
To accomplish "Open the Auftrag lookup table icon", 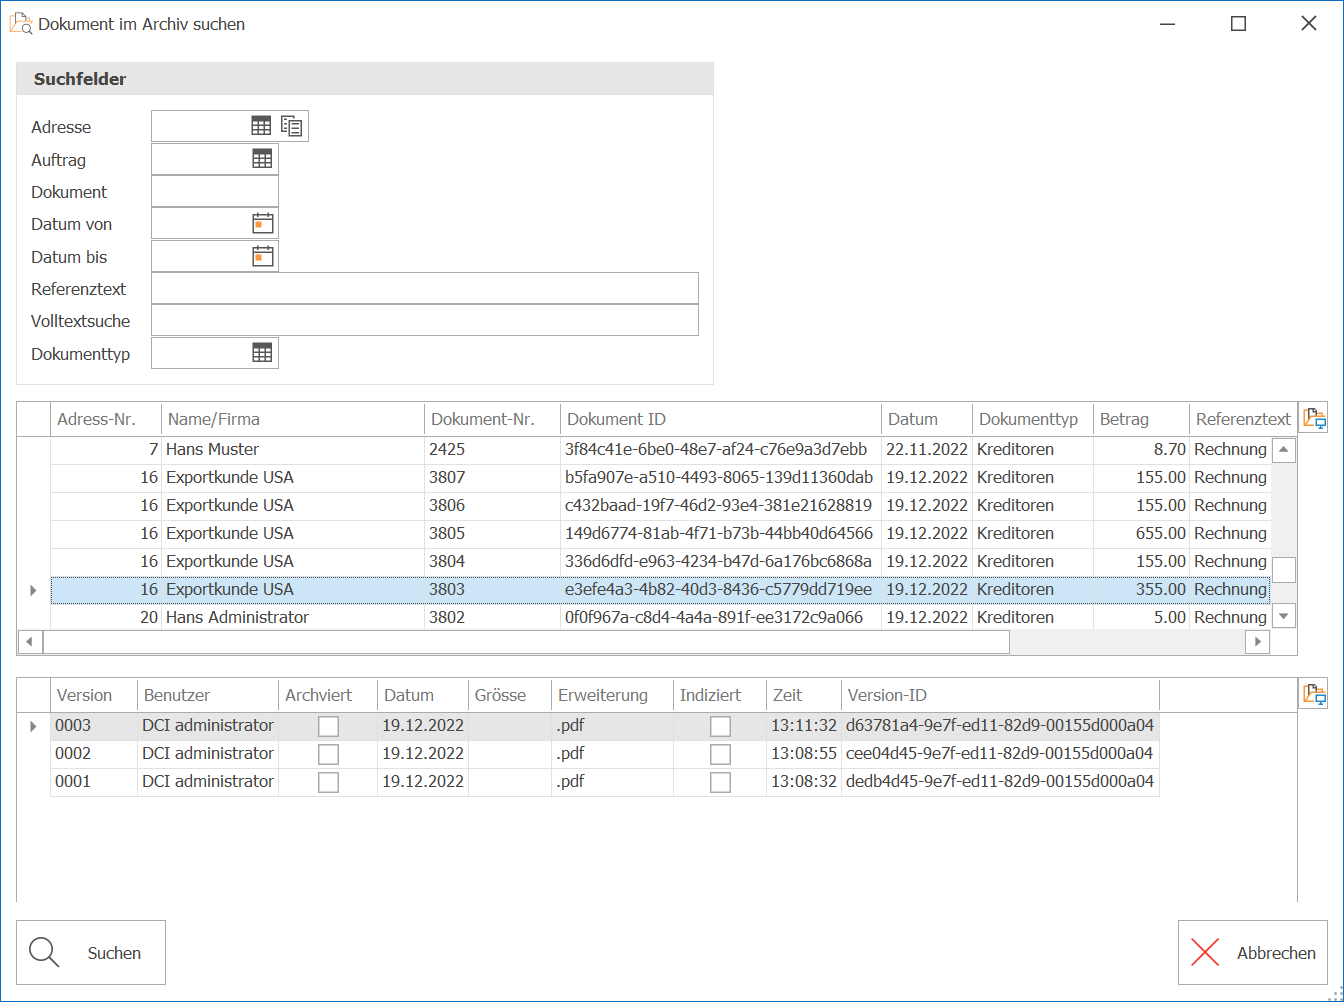I will pos(262,159).
